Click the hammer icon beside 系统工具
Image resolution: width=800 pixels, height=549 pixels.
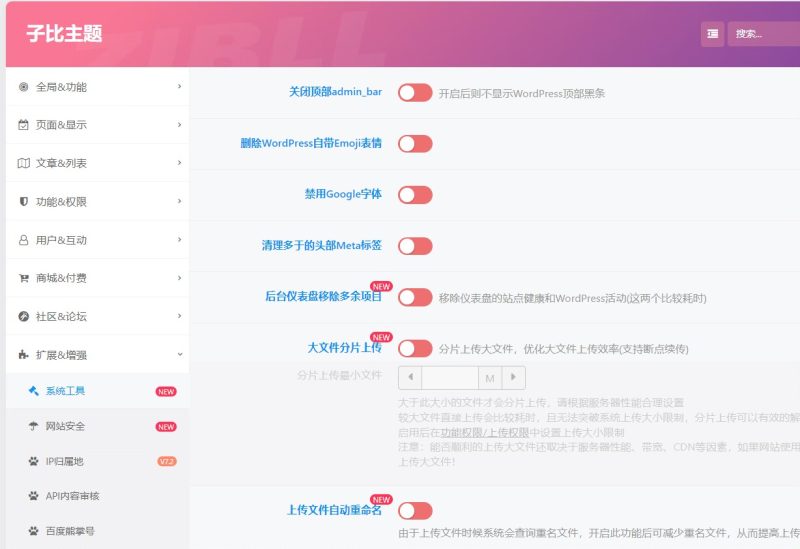tap(34, 391)
